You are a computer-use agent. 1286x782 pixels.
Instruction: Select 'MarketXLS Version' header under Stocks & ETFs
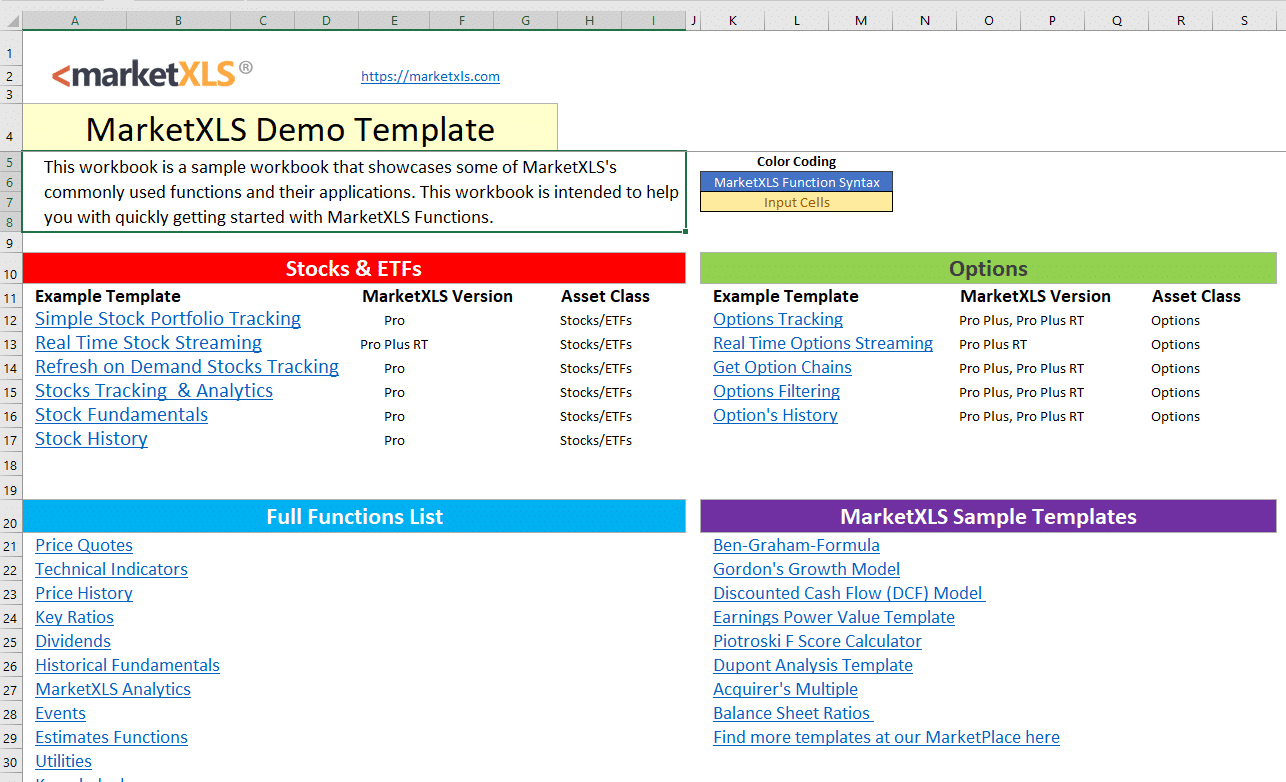[437, 296]
